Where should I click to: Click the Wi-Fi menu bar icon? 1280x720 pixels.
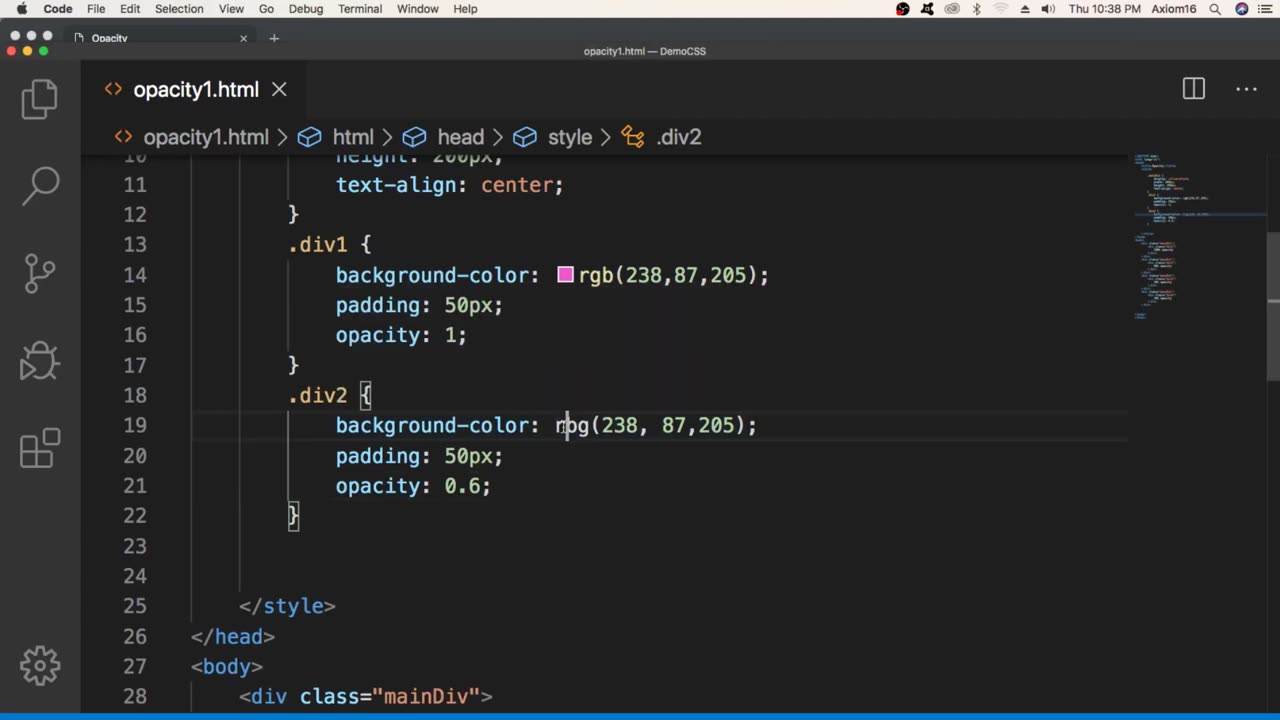click(1001, 9)
